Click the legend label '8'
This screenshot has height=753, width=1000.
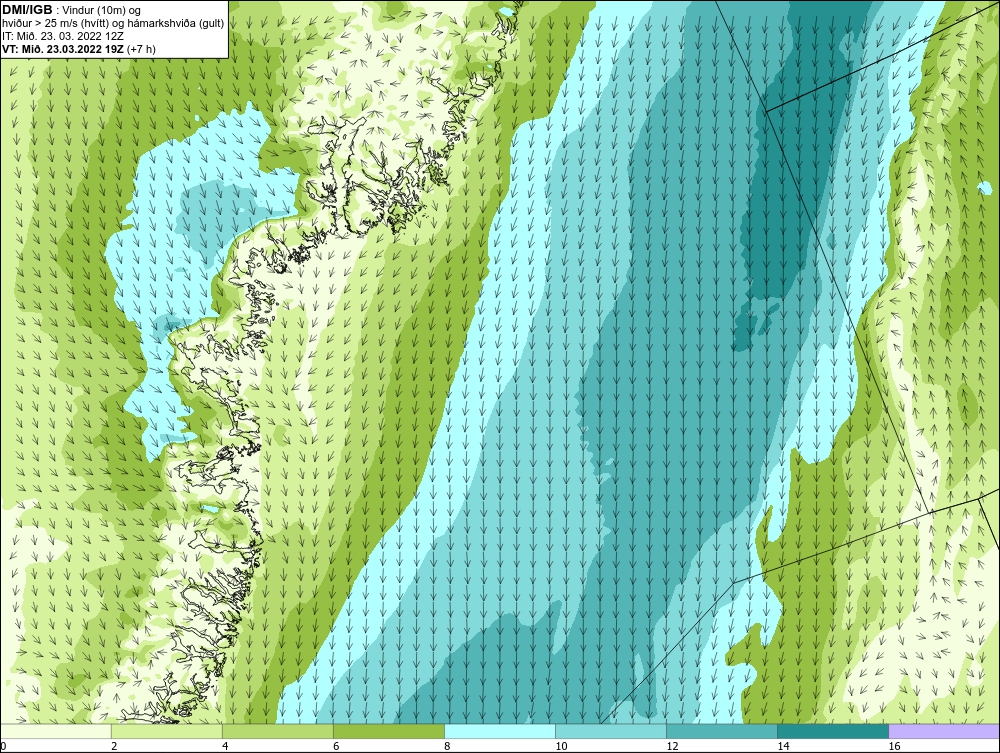[x=447, y=746]
